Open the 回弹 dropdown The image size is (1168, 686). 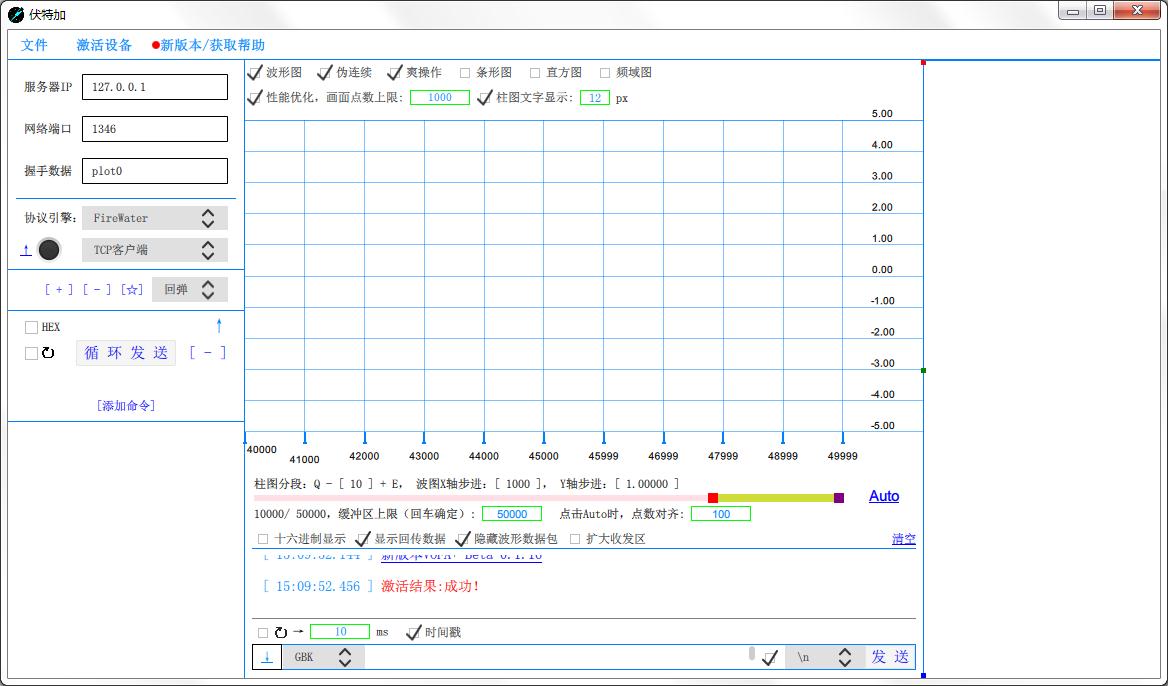click(x=190, y=290)
